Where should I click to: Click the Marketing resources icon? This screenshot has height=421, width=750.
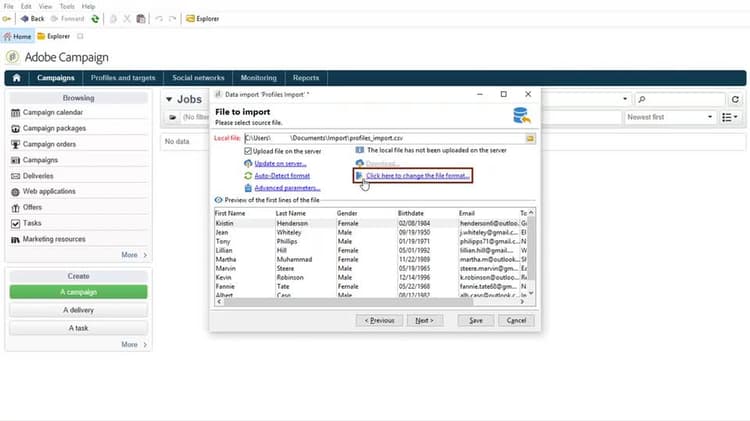(x=15, y=239)
